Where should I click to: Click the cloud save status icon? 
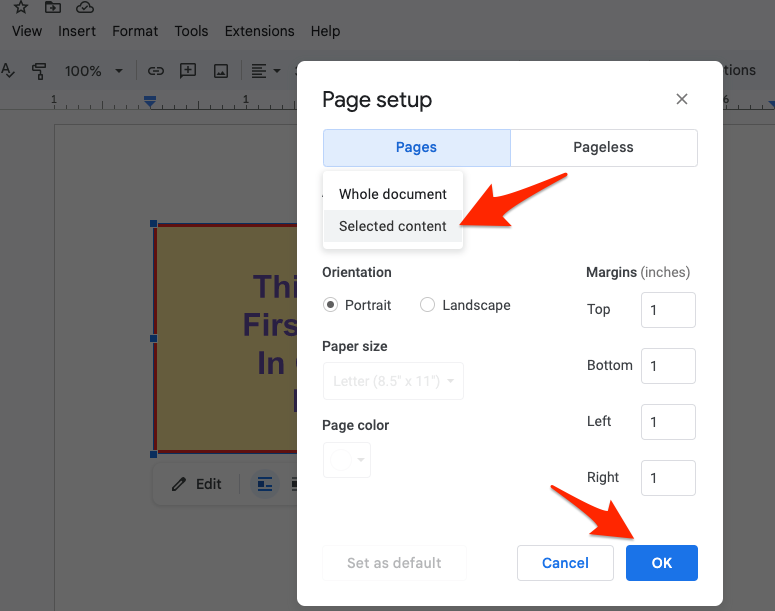tap(85, 7)
